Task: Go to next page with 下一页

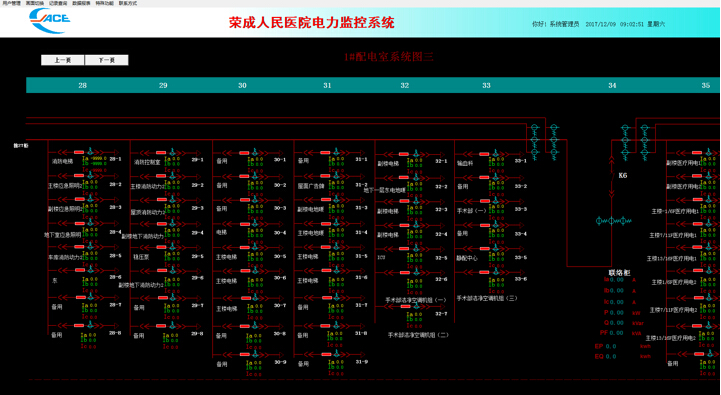Action: [x=107, y=60]
